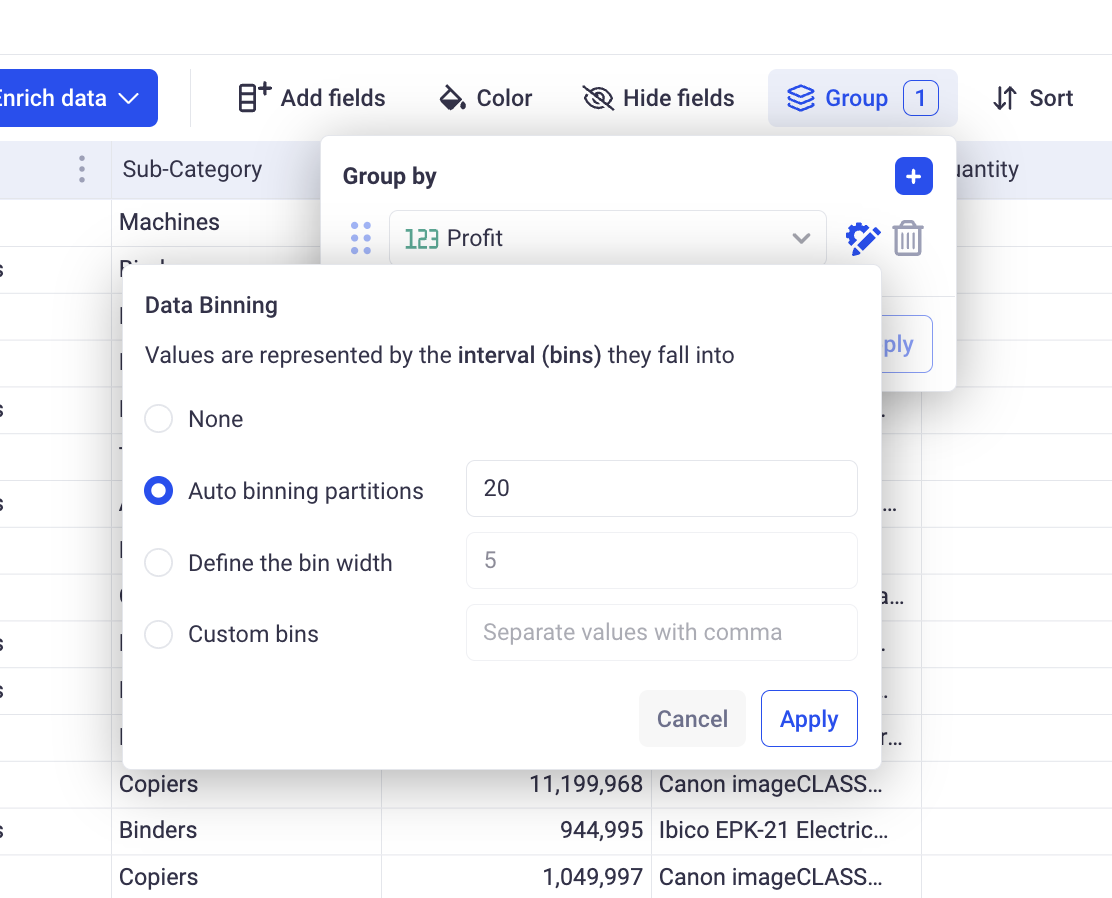Click the drag handle beside Profit
Image resolution: width=1112 pixels, height=898 pixels.
(361, 239)
